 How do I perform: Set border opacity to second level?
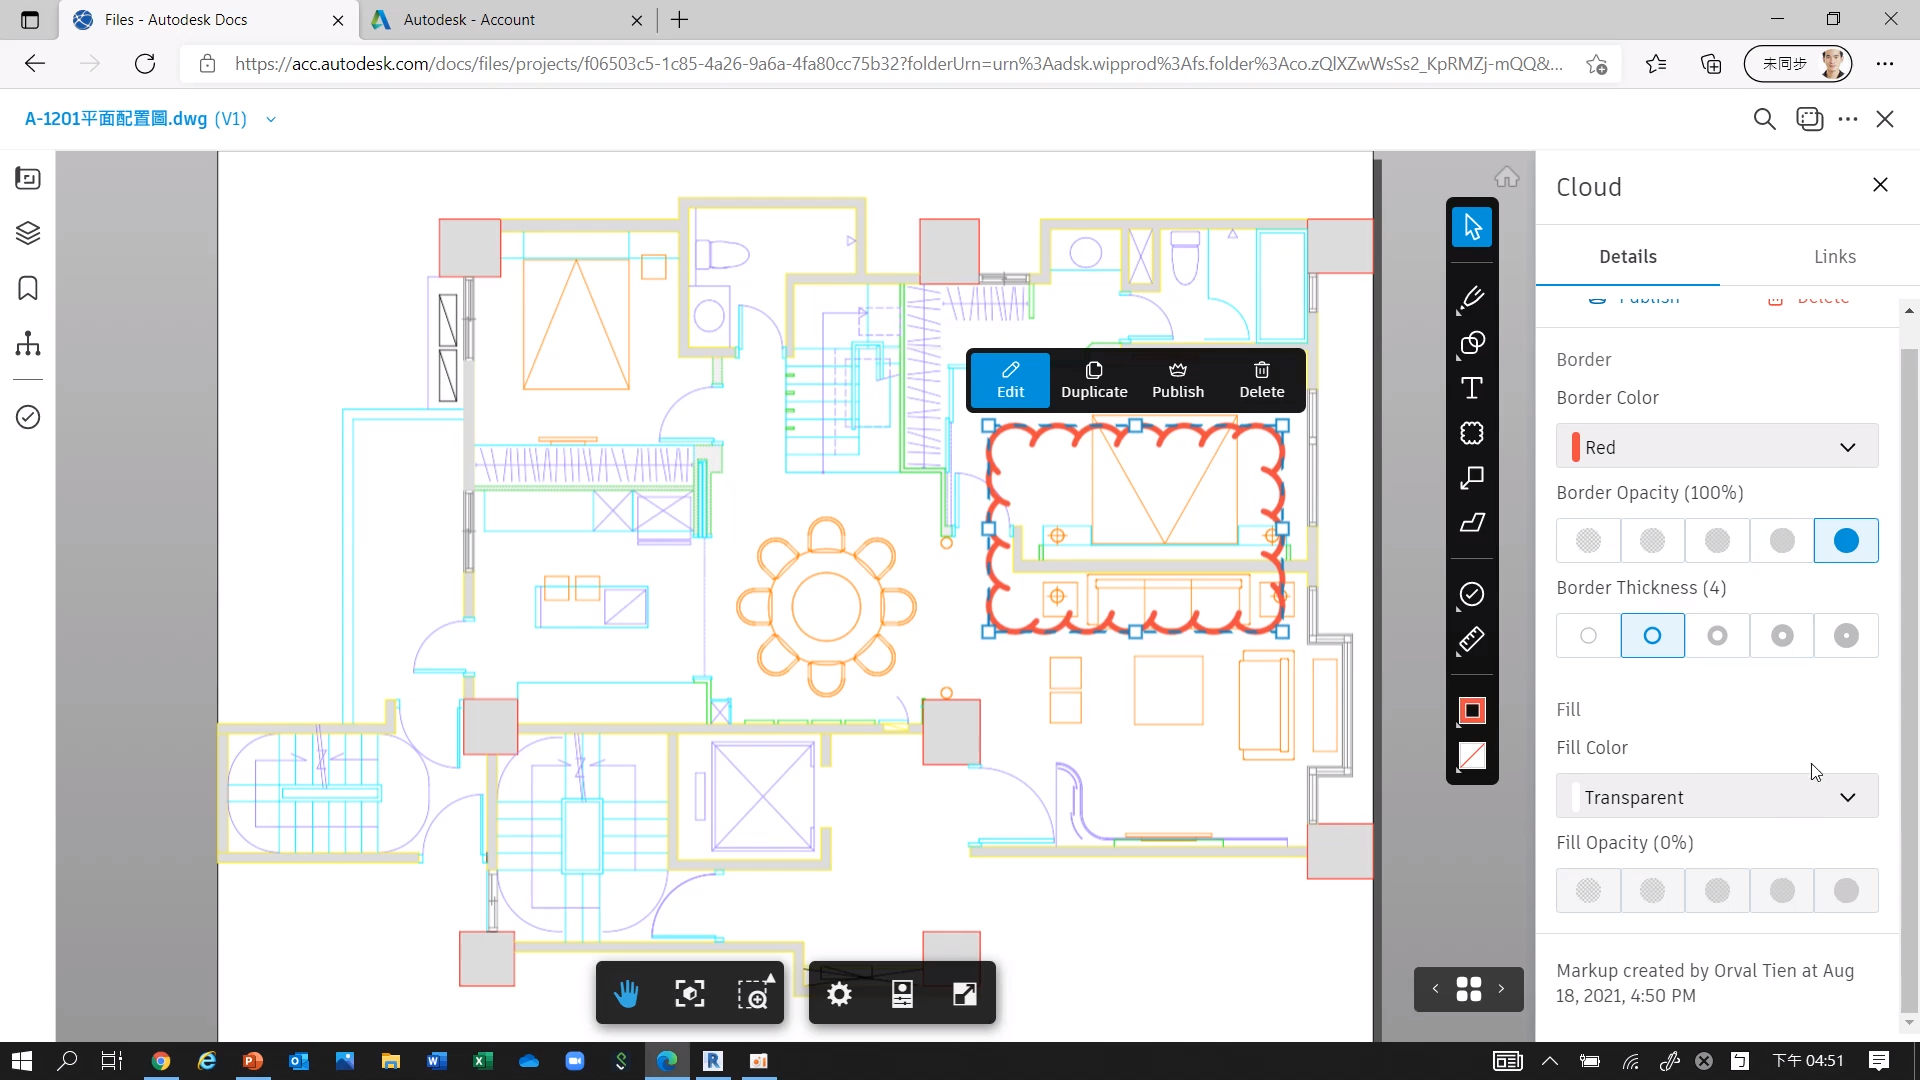tap(1653, 541)
